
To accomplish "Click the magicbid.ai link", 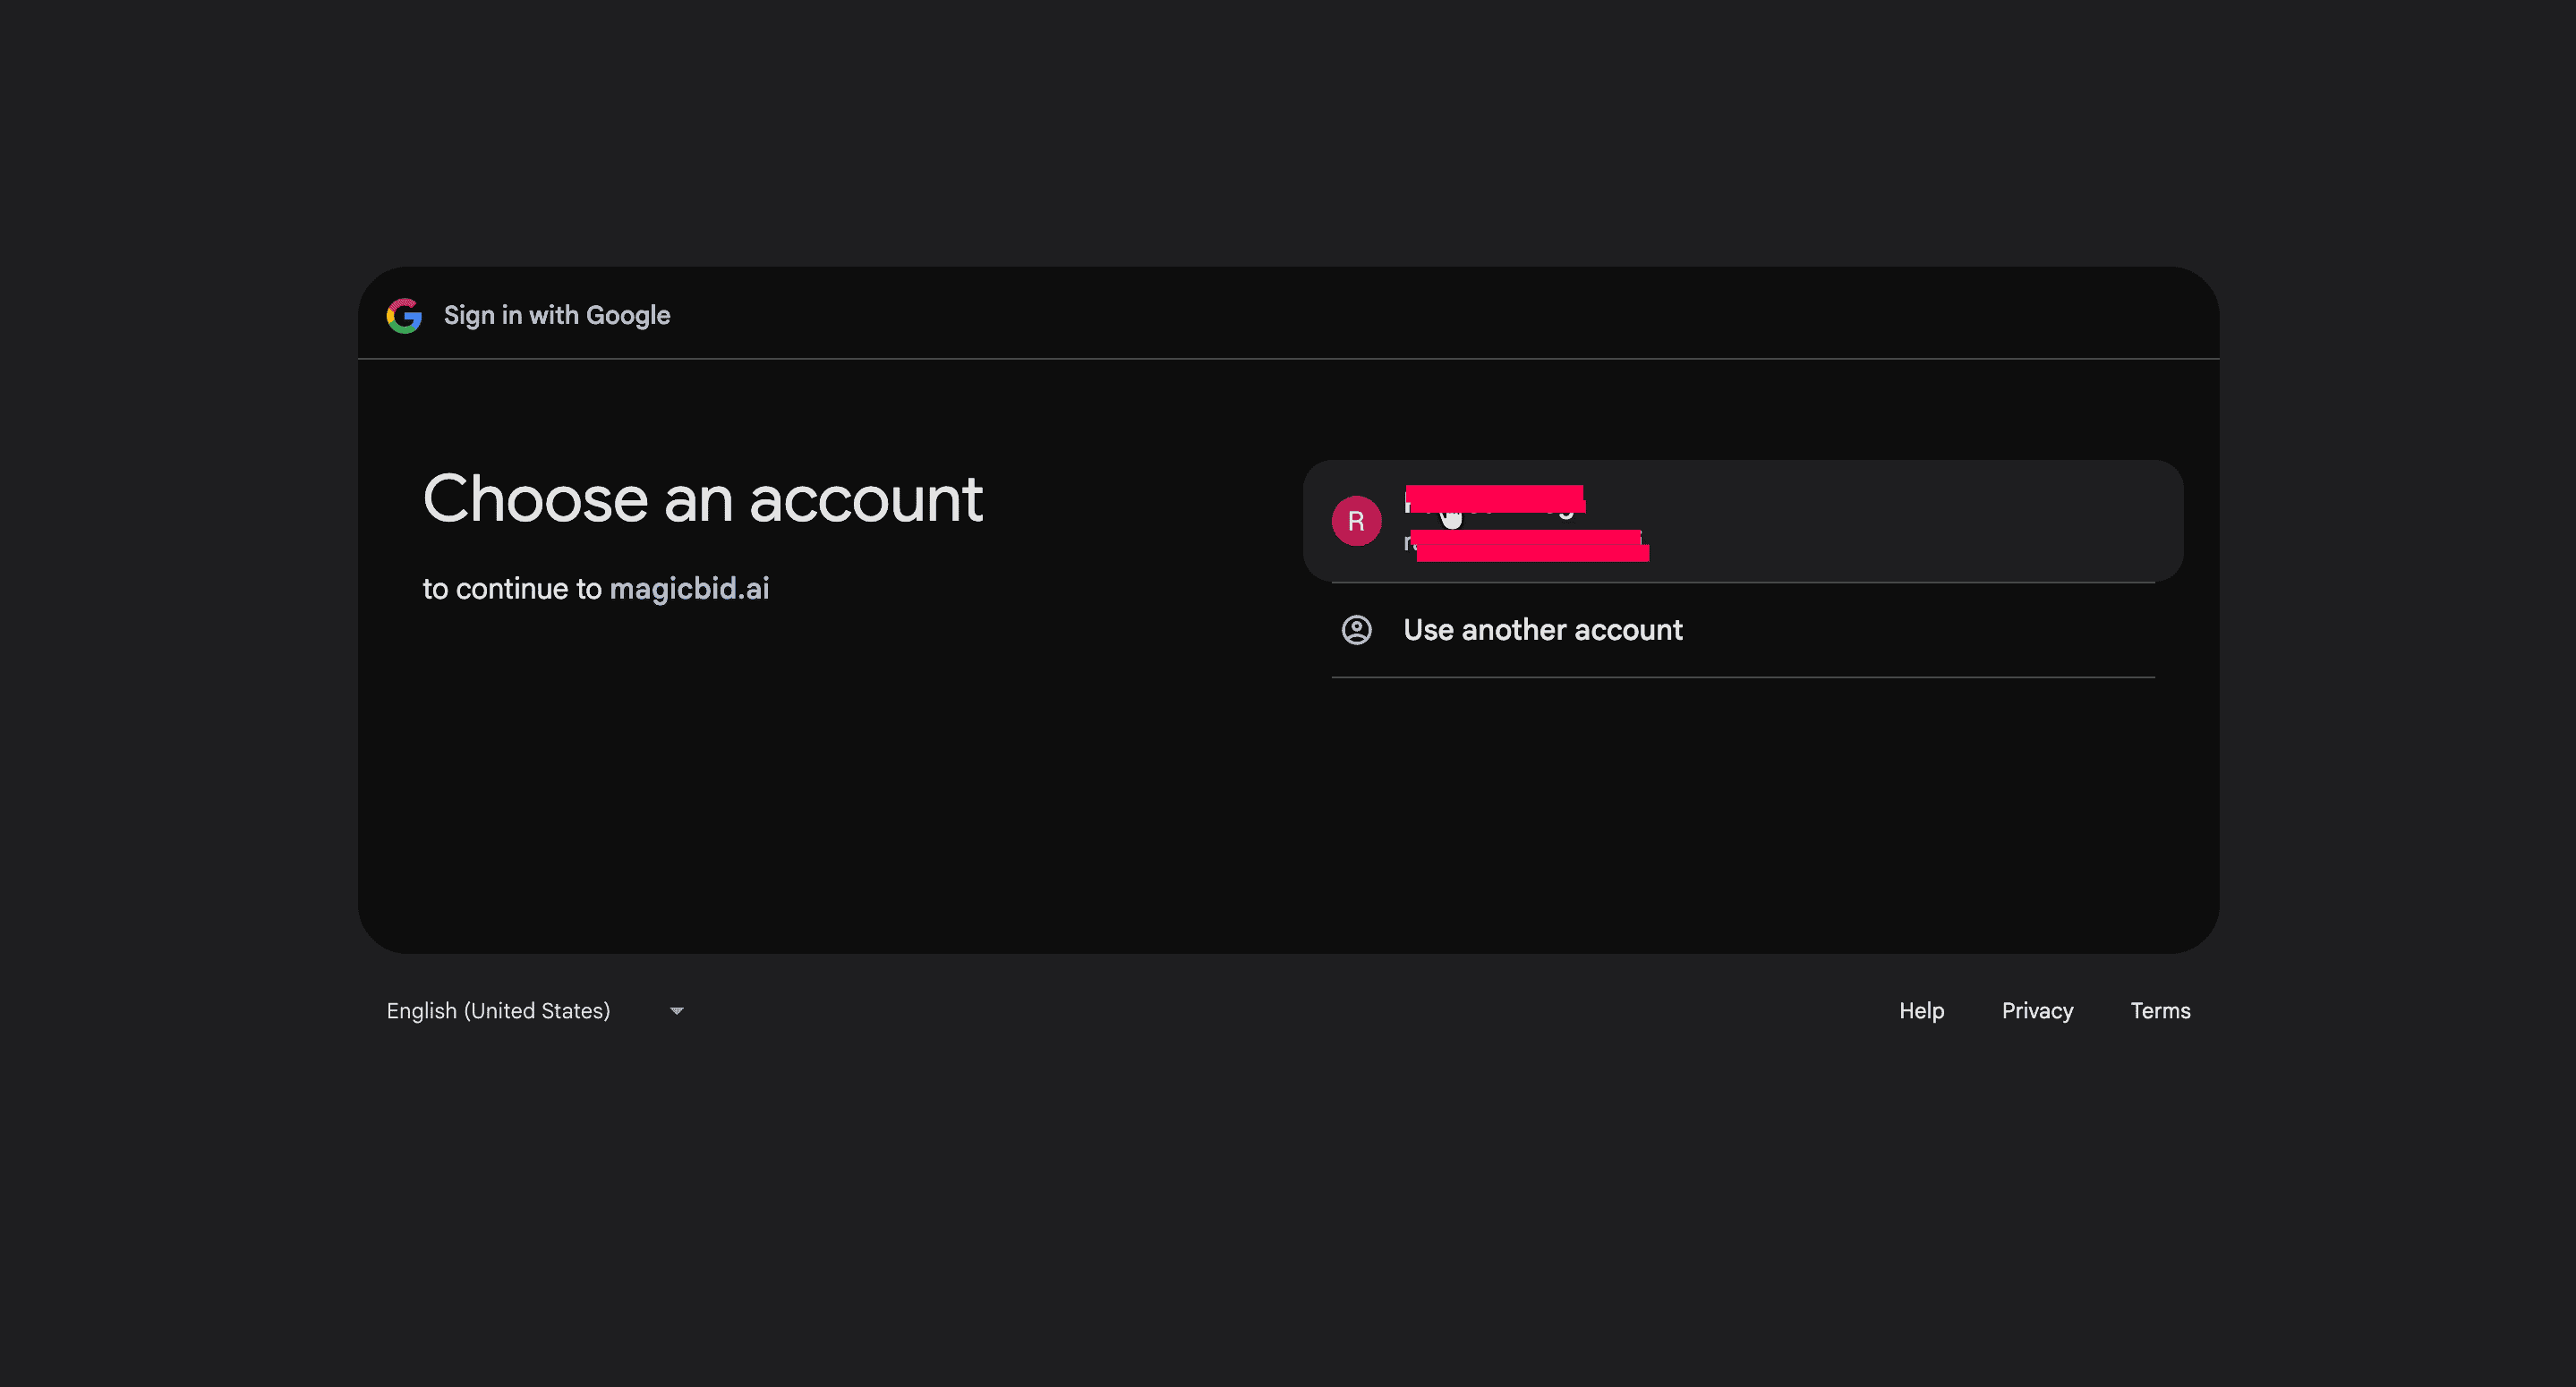I will coord(689,588).
